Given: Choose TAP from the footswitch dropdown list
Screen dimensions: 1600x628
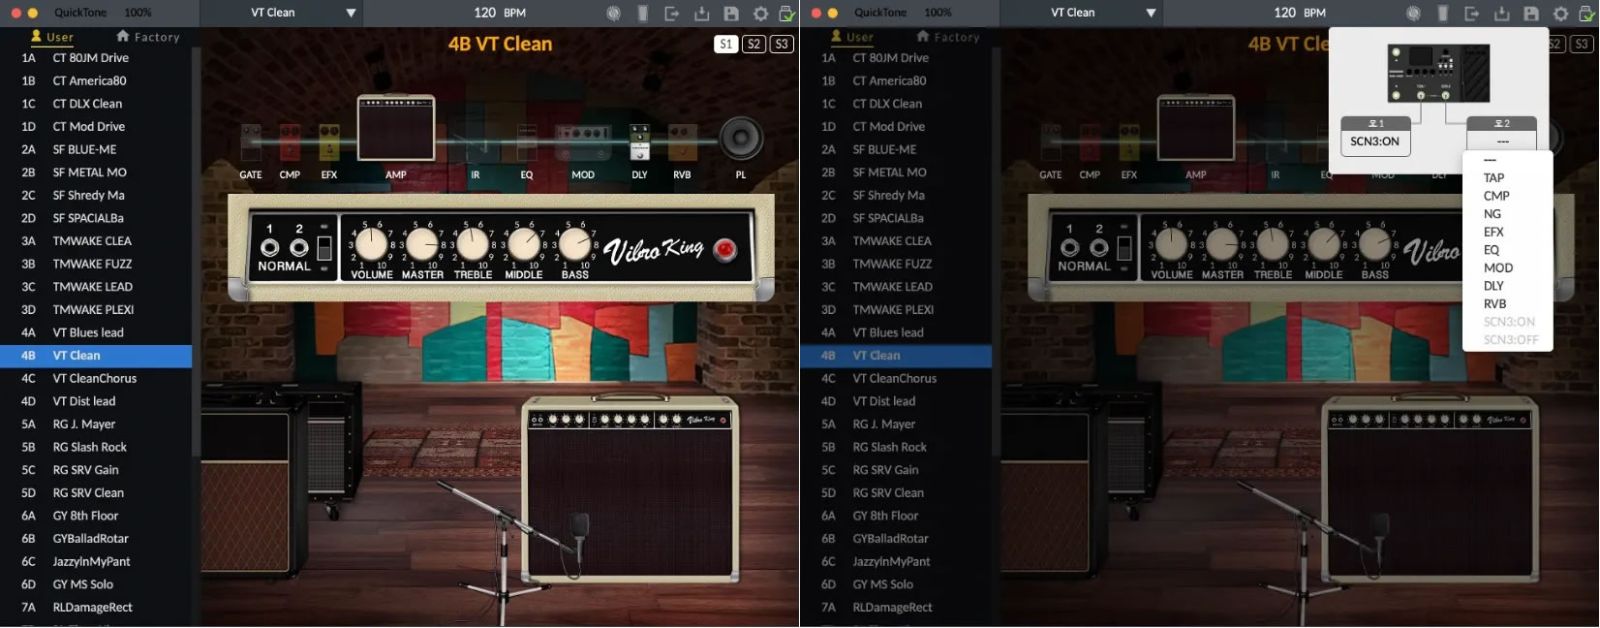Looking at the screenshot, I should [x=1494, y=178].
